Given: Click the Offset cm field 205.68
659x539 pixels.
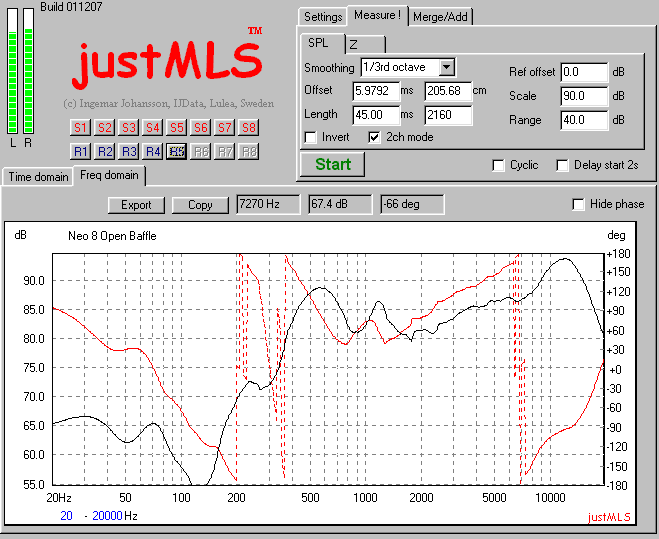Looking at the screenshot, I should [448, 91].
